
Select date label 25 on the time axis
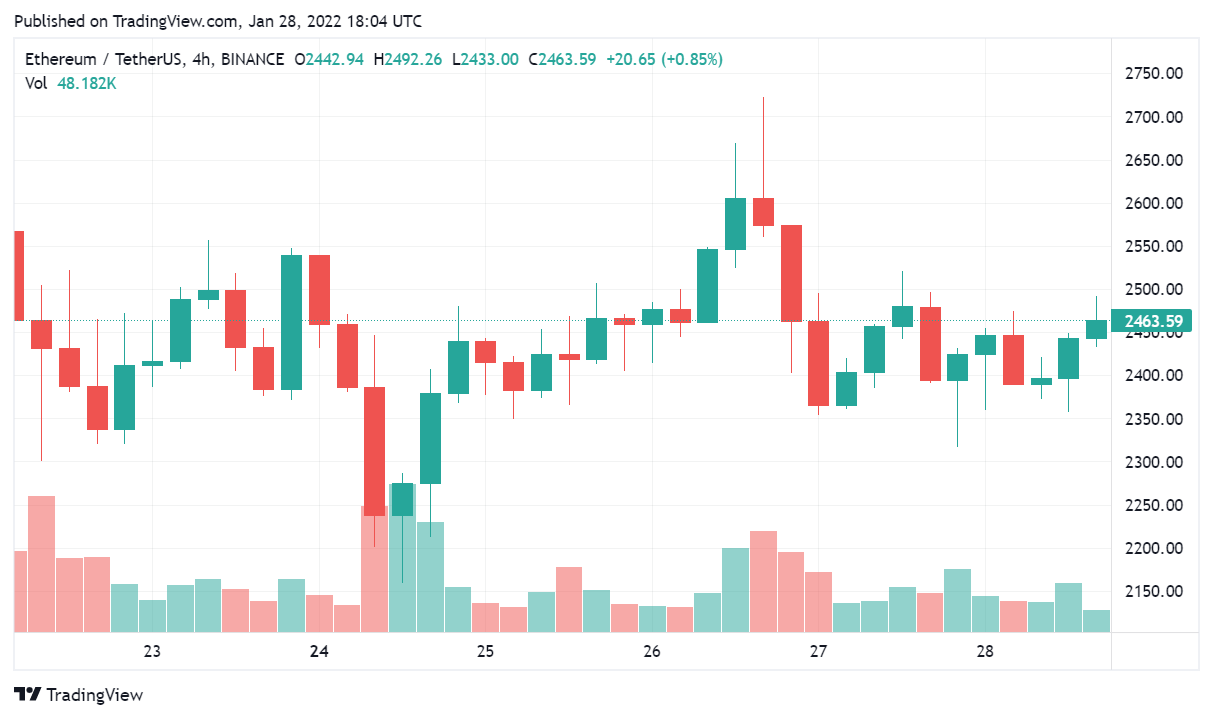[x=485, y=652]
